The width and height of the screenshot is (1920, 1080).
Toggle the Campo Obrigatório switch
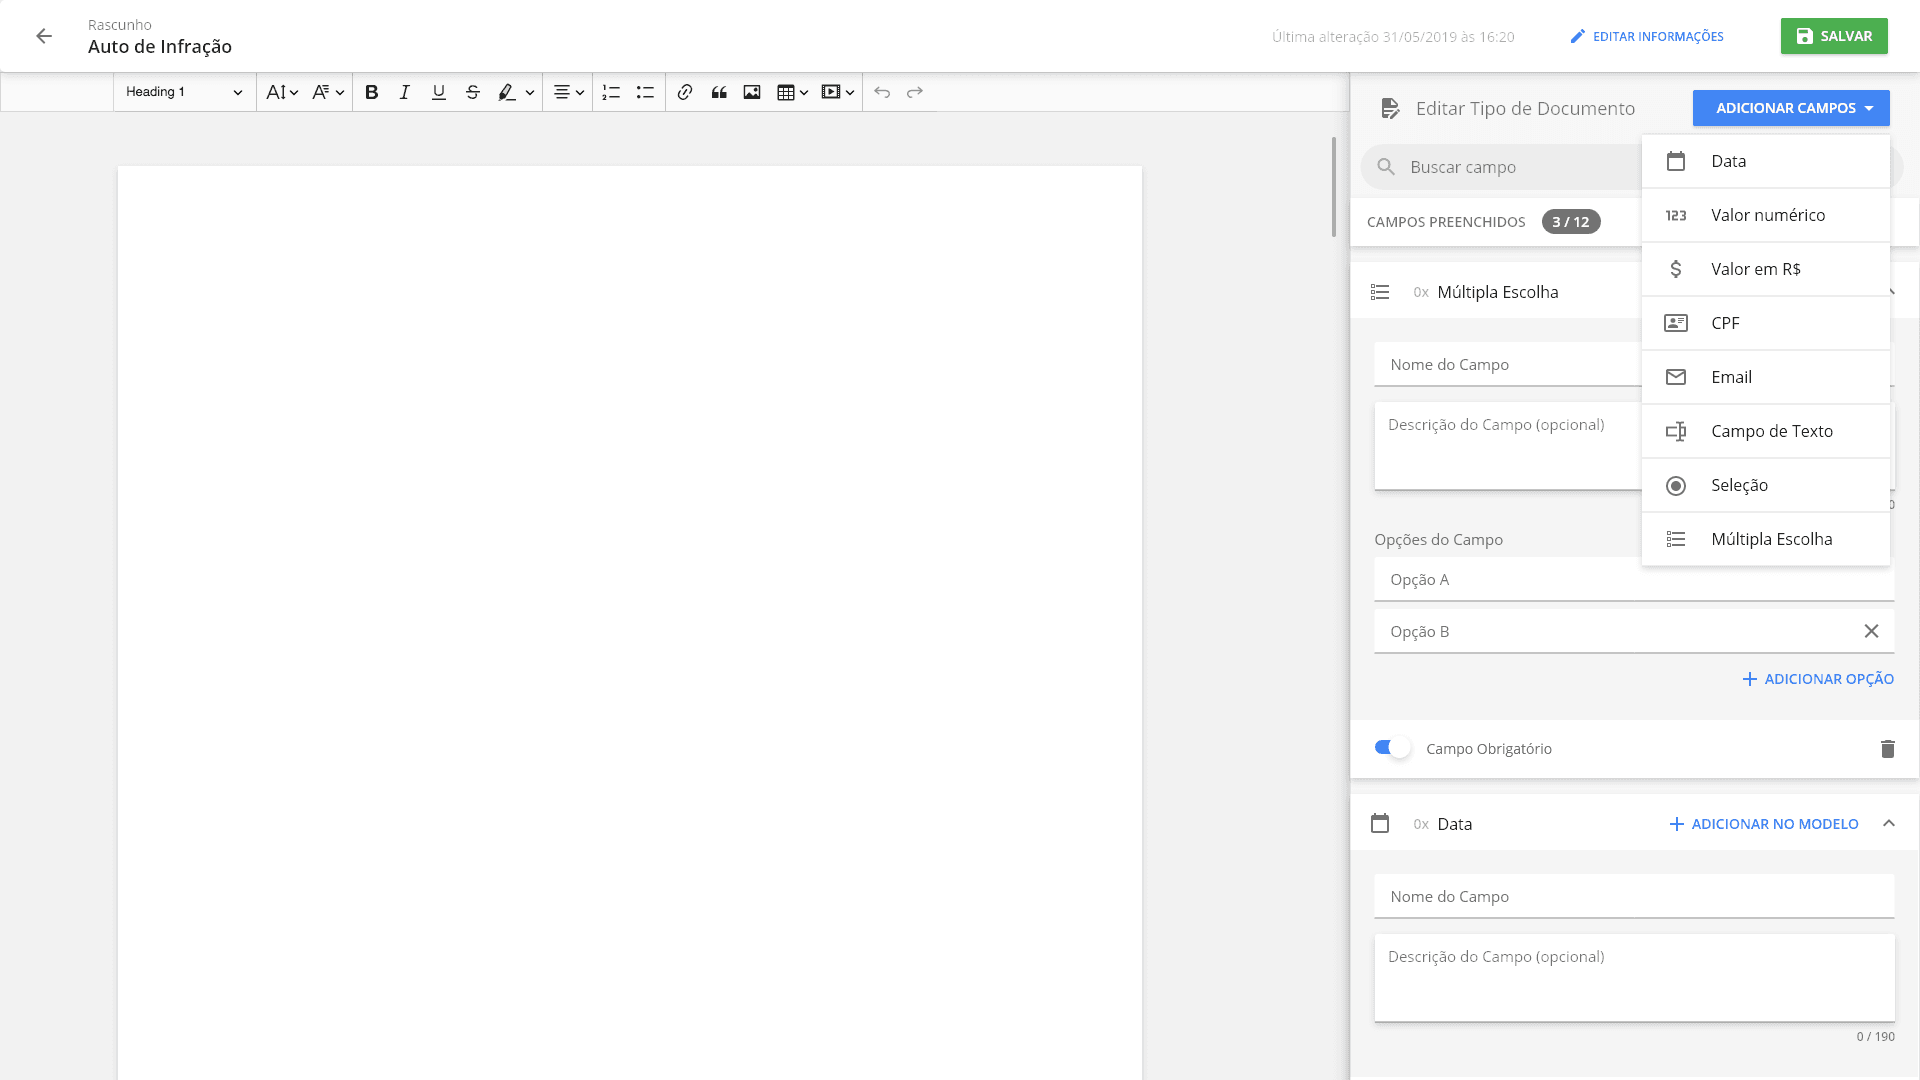[1392, 748]
